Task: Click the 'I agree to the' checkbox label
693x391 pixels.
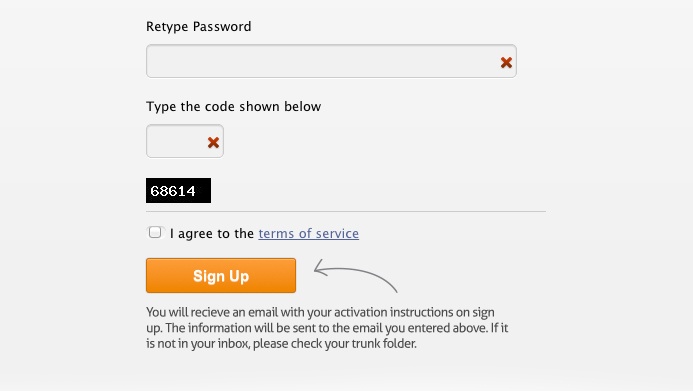Action: click(x=212, y=233)
